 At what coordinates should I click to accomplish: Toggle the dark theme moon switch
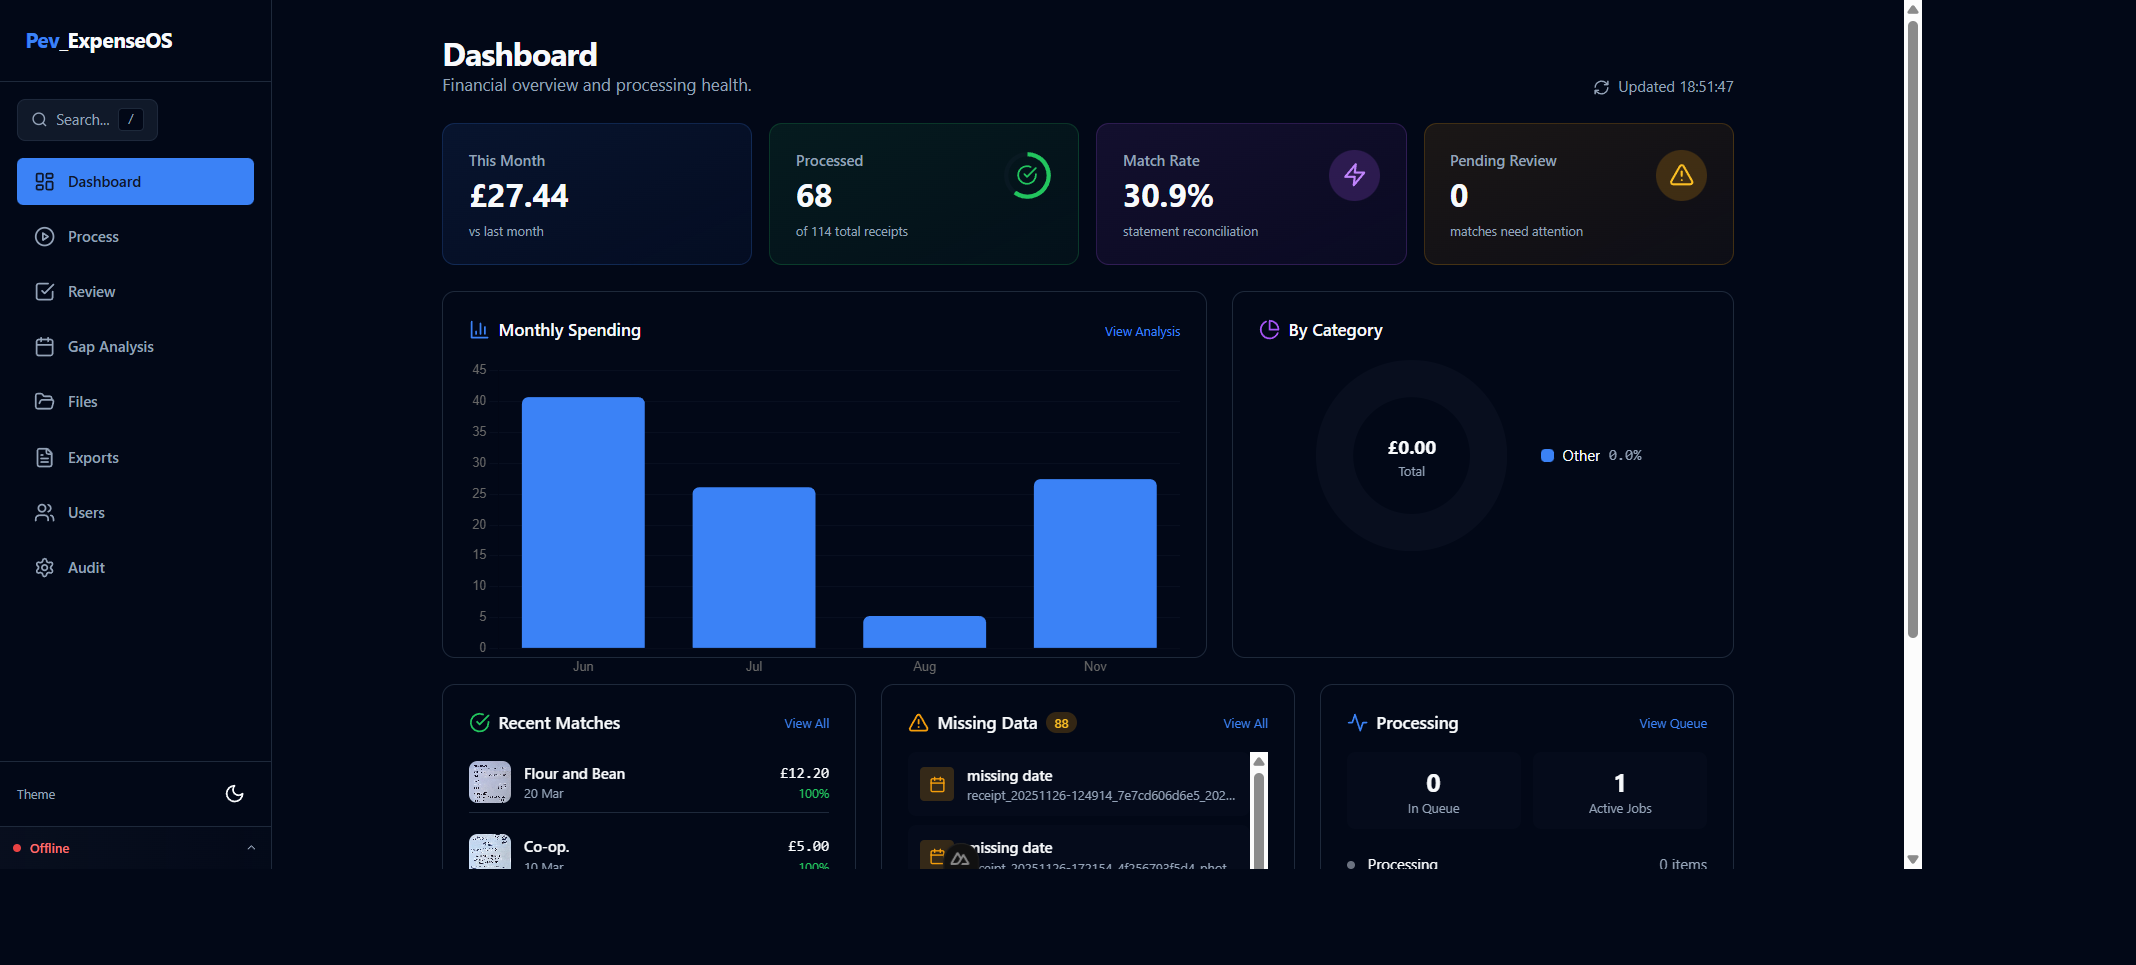234,793
